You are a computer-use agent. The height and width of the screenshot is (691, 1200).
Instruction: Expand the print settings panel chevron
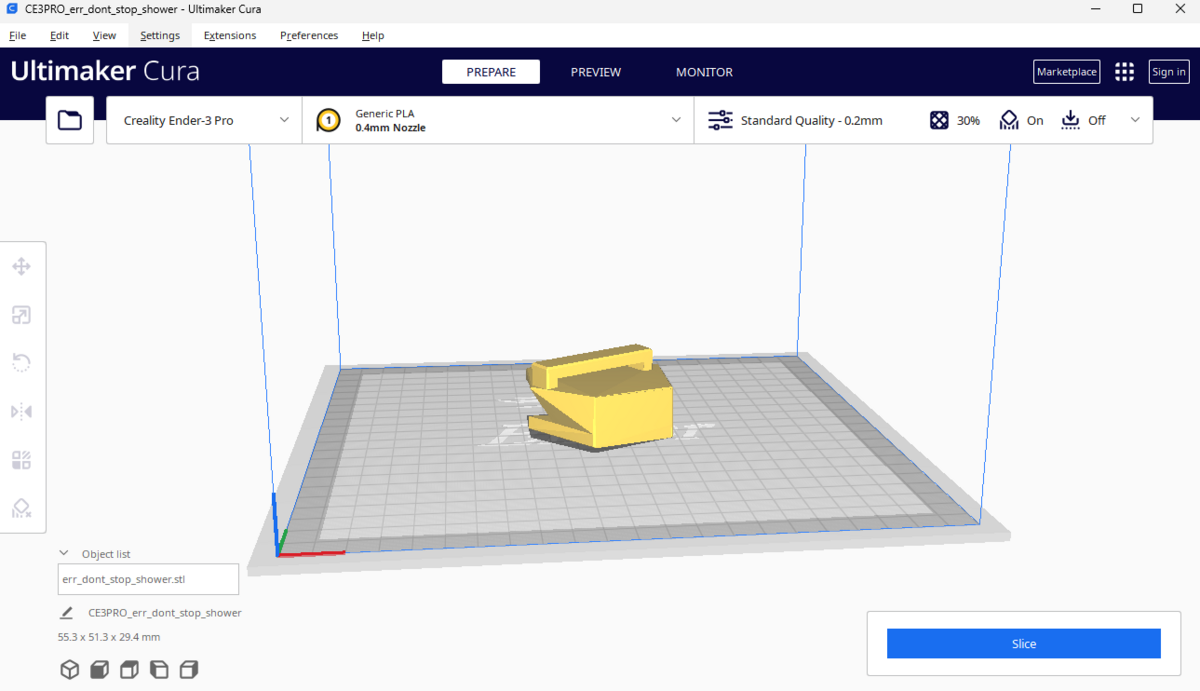click(x=1135, y=120)
